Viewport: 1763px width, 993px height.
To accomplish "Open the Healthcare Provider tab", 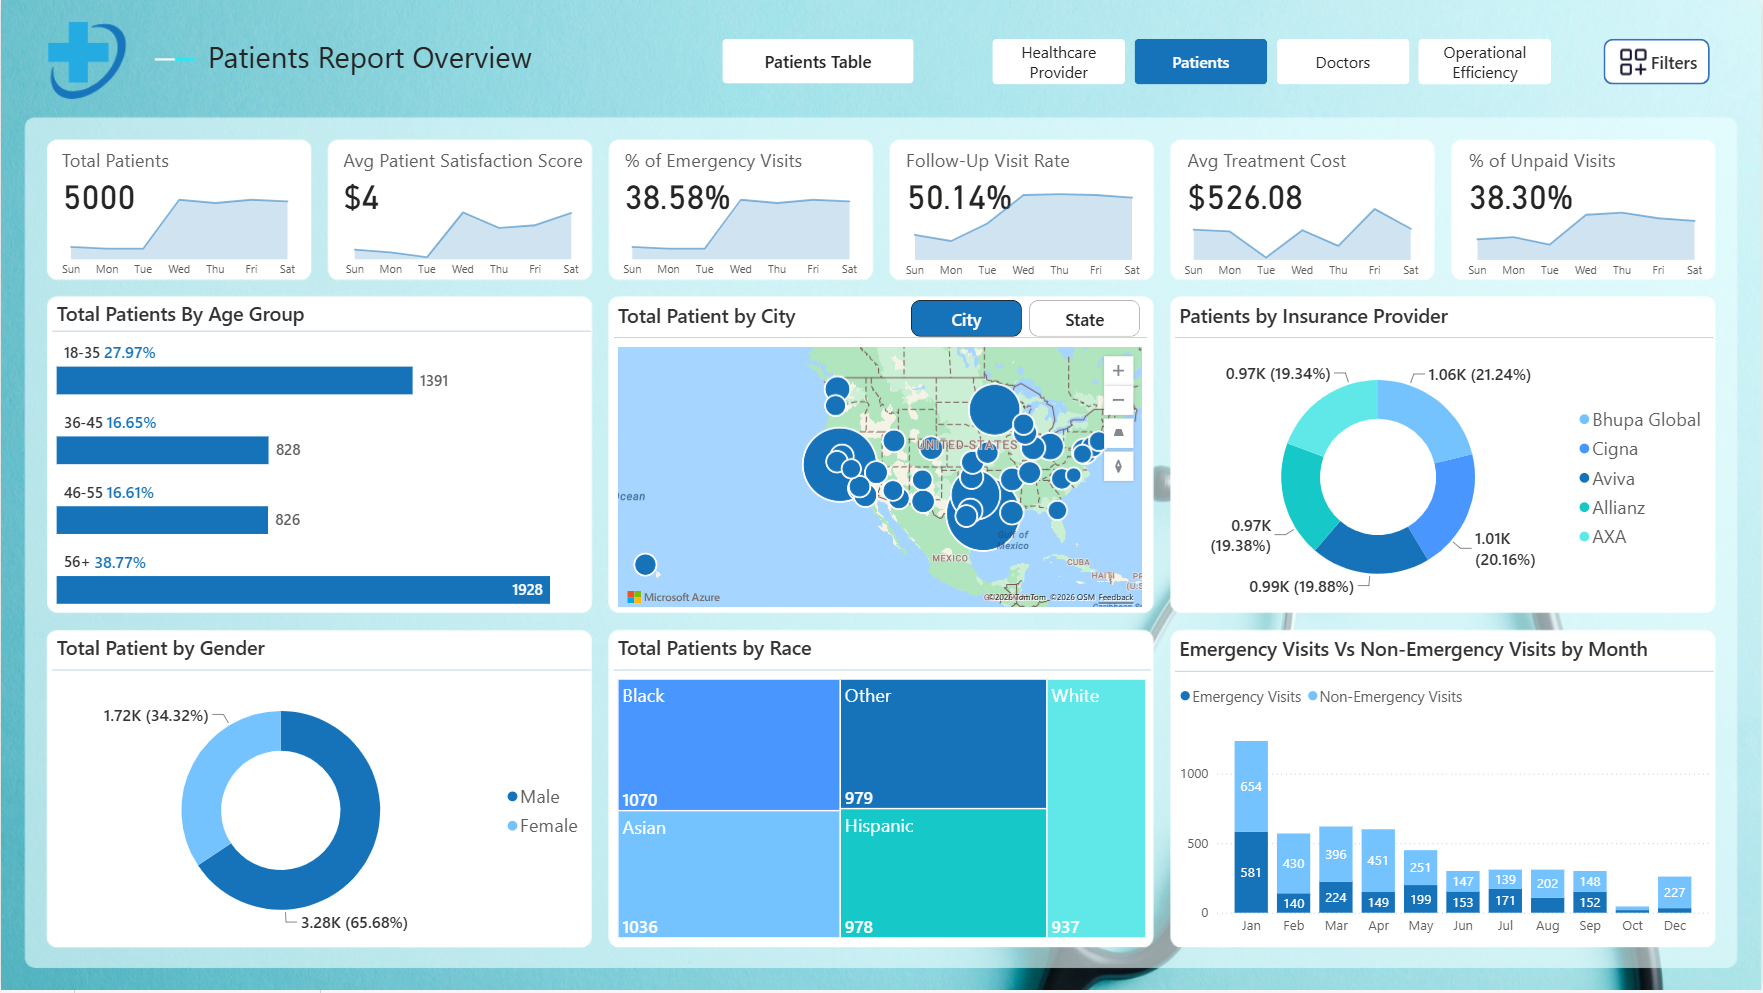I will [1058, 62].
